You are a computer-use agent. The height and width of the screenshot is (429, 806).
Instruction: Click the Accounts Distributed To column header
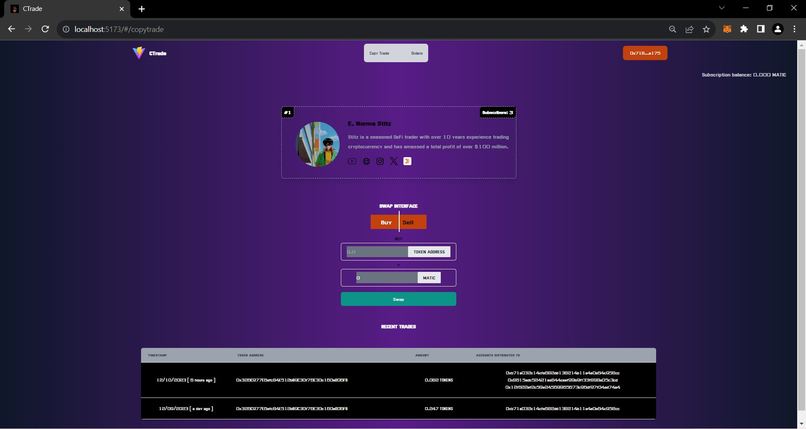click(x=498, y=356)
